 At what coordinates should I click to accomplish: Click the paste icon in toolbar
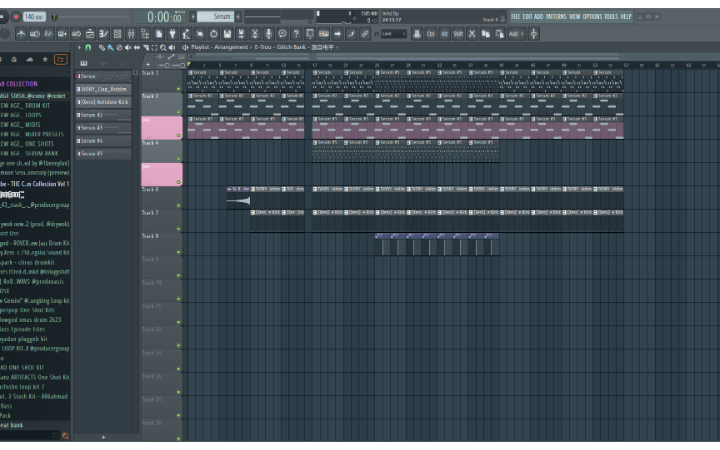[x=500, y=34]
